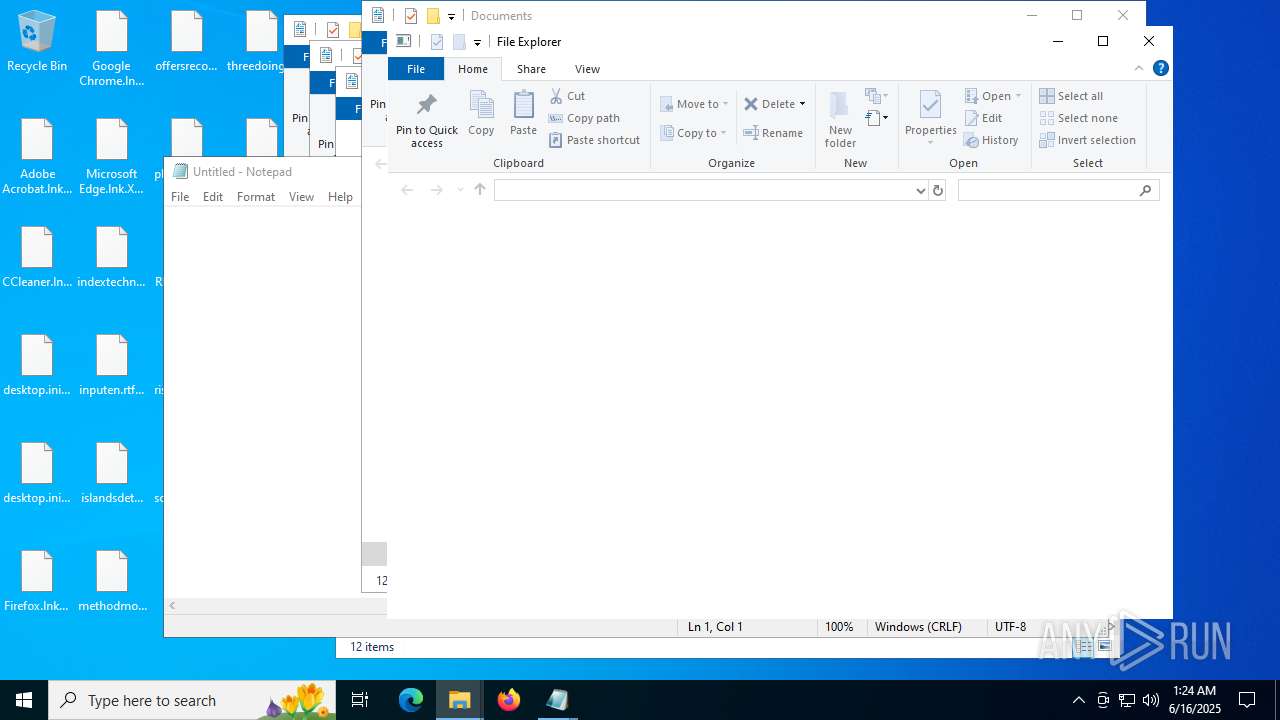
Task: Click History in the Open group
Action: pyautogui.click(x=991, y=140)
